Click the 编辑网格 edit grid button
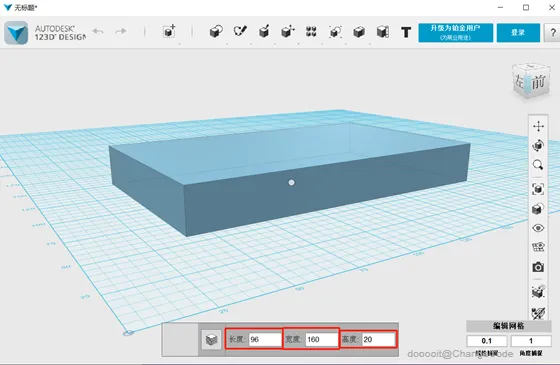 click(x=509, y=326)
